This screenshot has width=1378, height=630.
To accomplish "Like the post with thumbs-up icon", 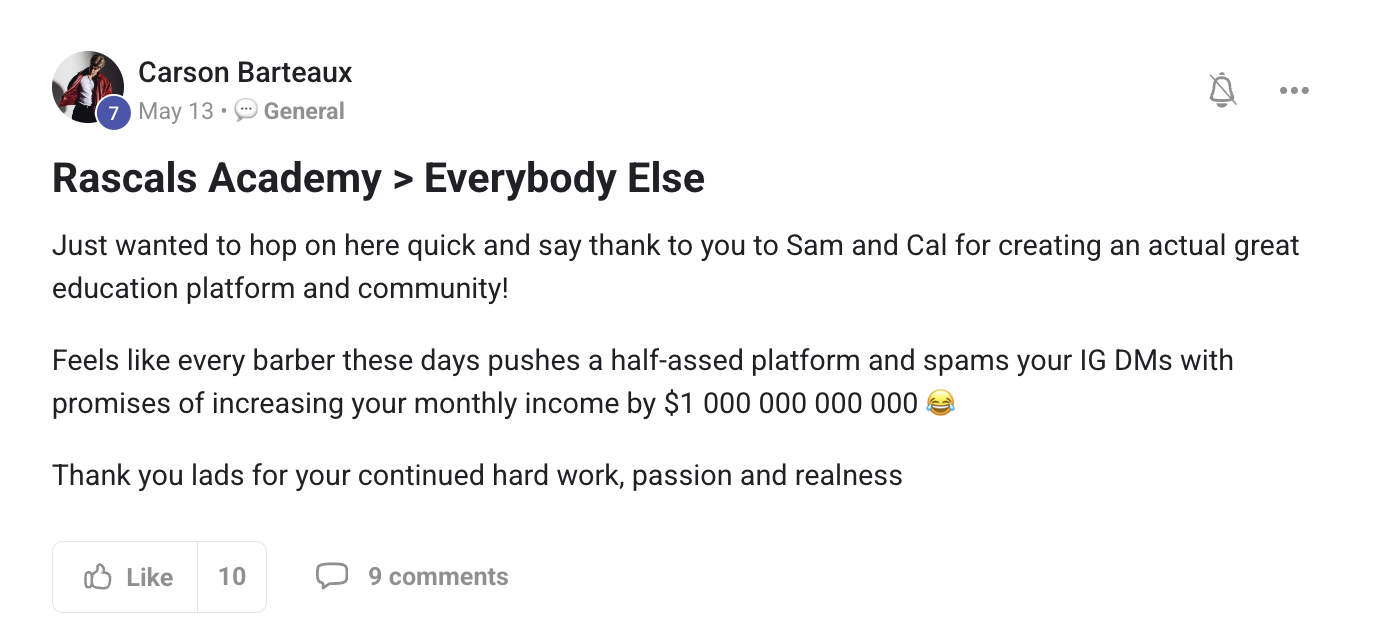I will 98,577.
